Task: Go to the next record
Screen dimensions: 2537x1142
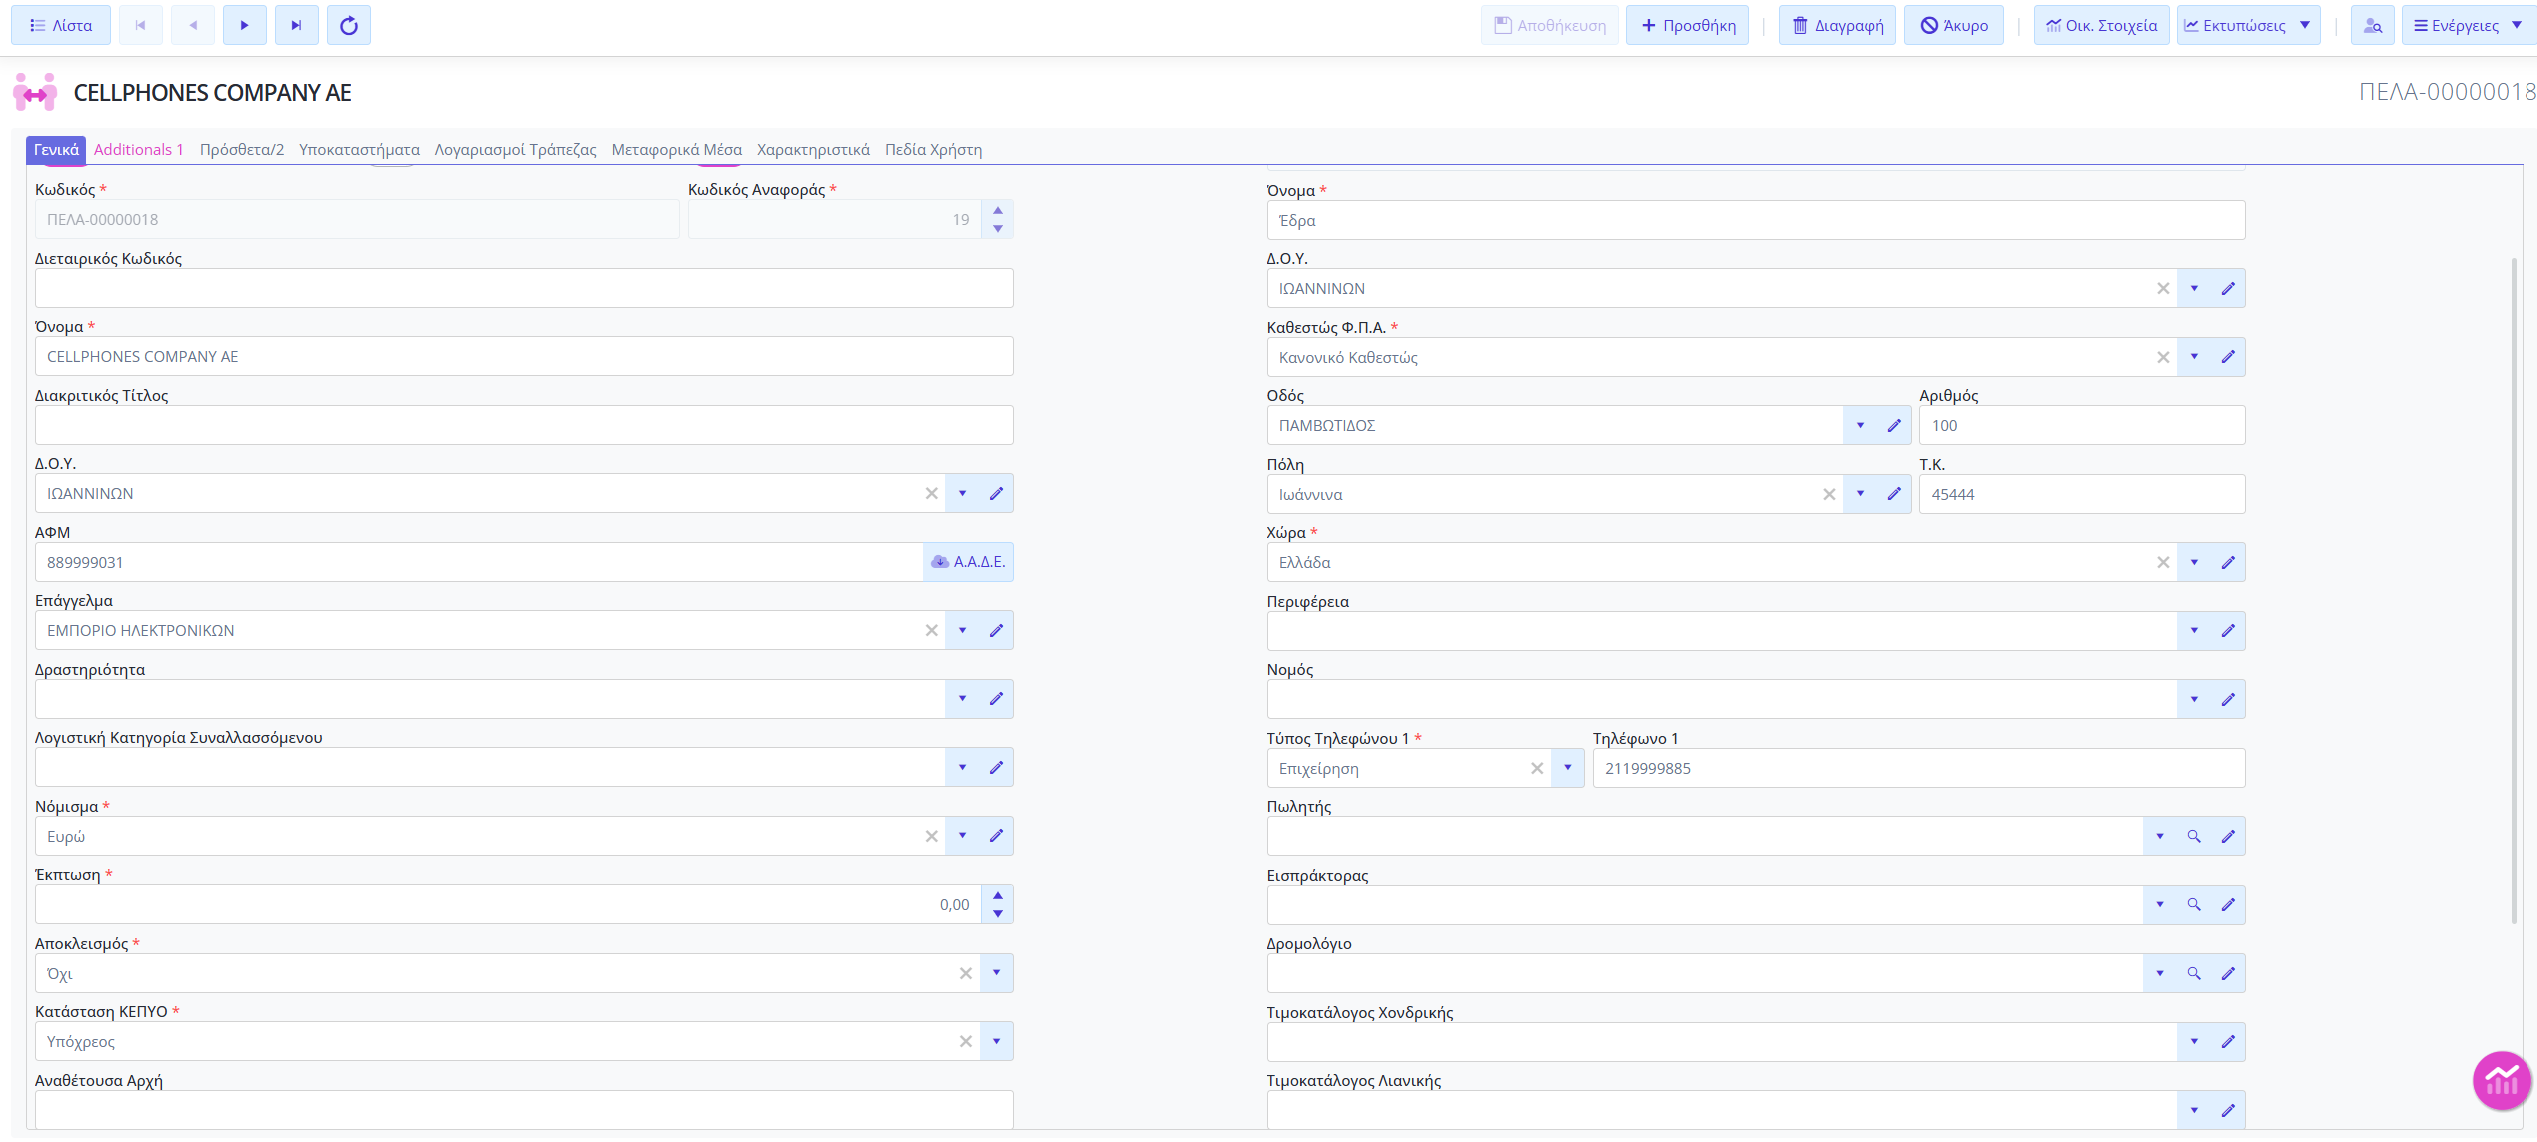Action: tap(244, 25)
